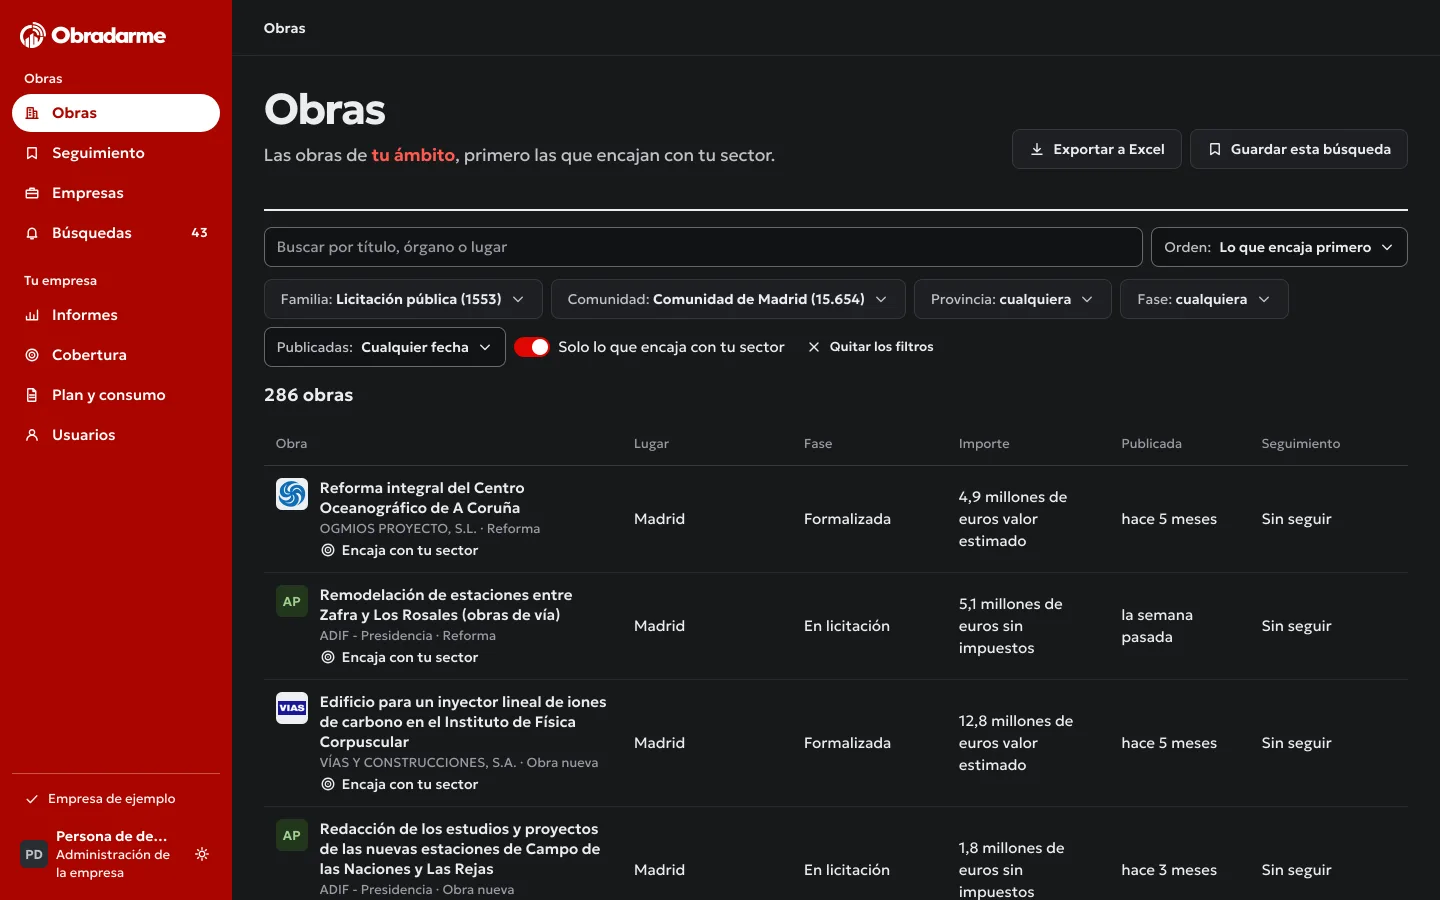Open the Publicadas date dropdown
This screenshot has height=900, width=1440.
[x=385, y=347]
